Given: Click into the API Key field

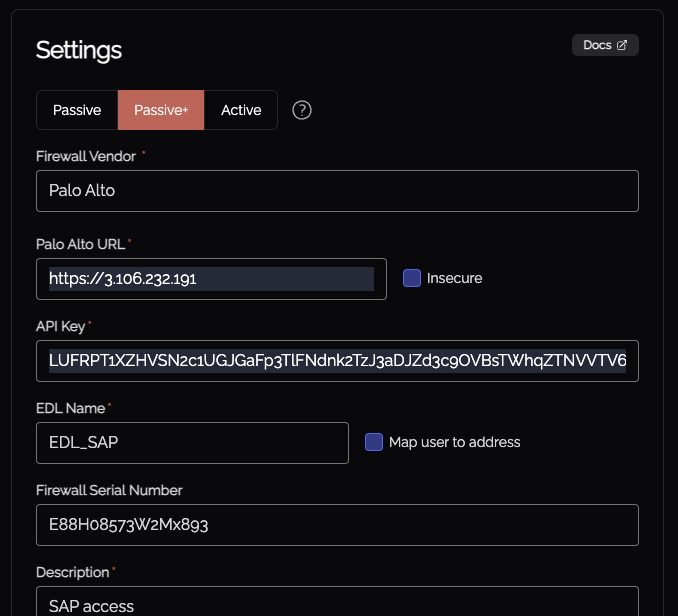Looking at the screenshot, I should (337, 360).
